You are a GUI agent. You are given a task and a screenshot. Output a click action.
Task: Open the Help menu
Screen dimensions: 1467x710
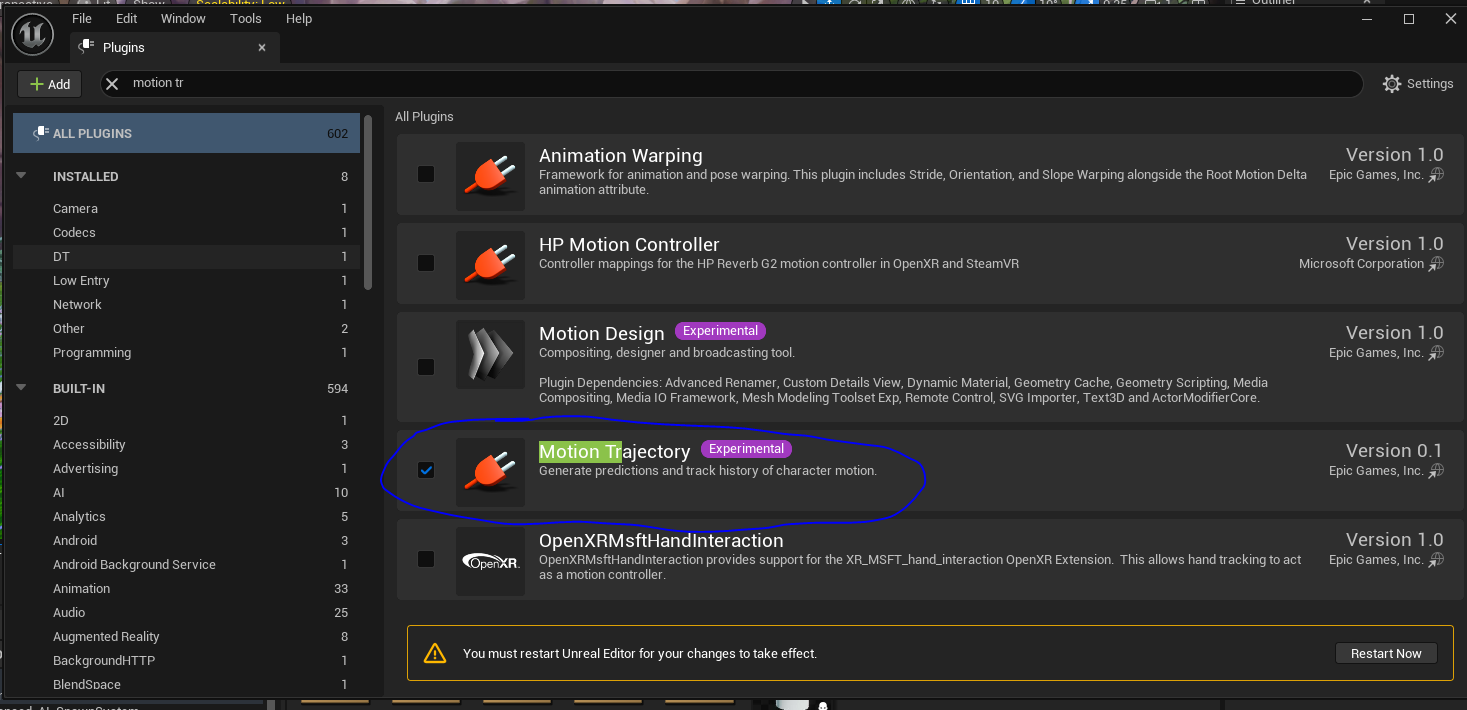[299, 18]
